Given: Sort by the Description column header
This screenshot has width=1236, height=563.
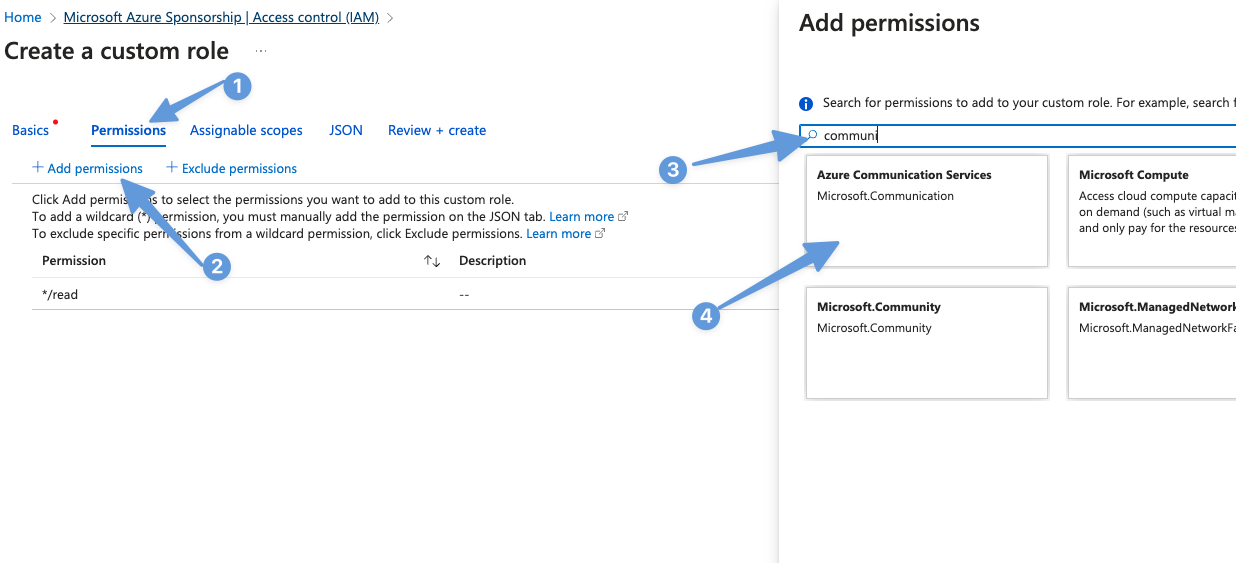Looking at the screenshot, I should (x=492, y=261).
